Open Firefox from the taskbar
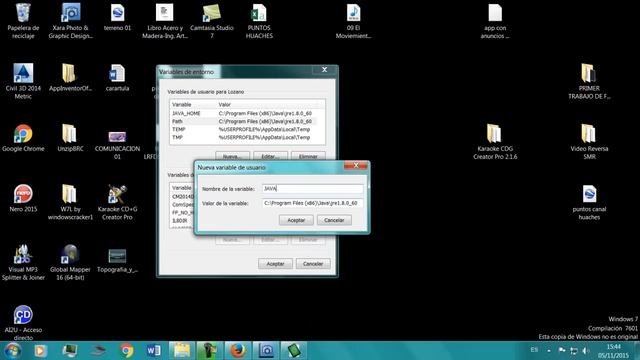 coord(238,351)
